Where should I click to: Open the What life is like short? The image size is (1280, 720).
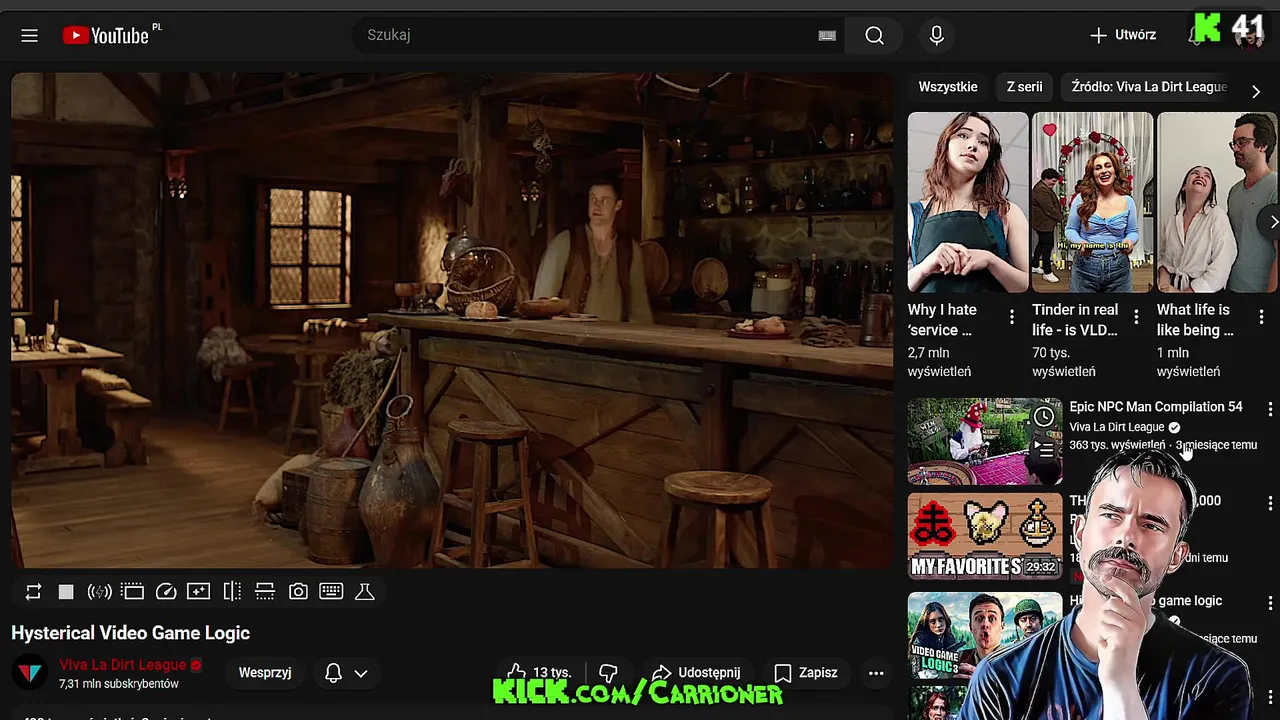point(1217,202)
